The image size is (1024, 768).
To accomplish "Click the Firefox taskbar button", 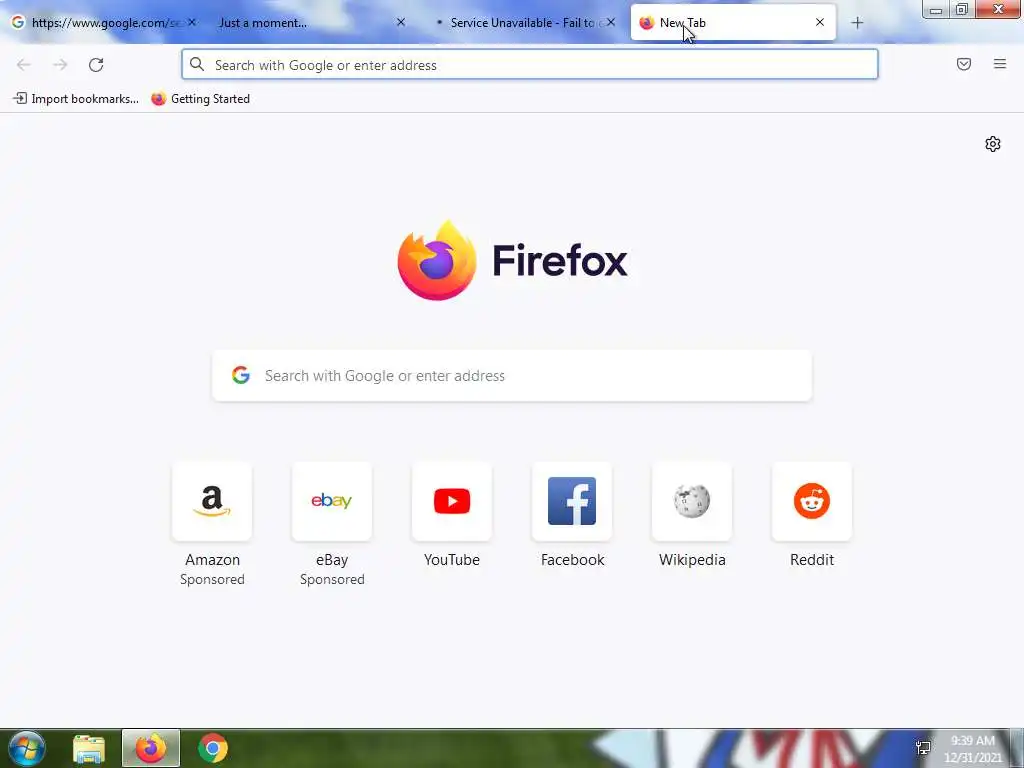I will (x=151, y=748).
